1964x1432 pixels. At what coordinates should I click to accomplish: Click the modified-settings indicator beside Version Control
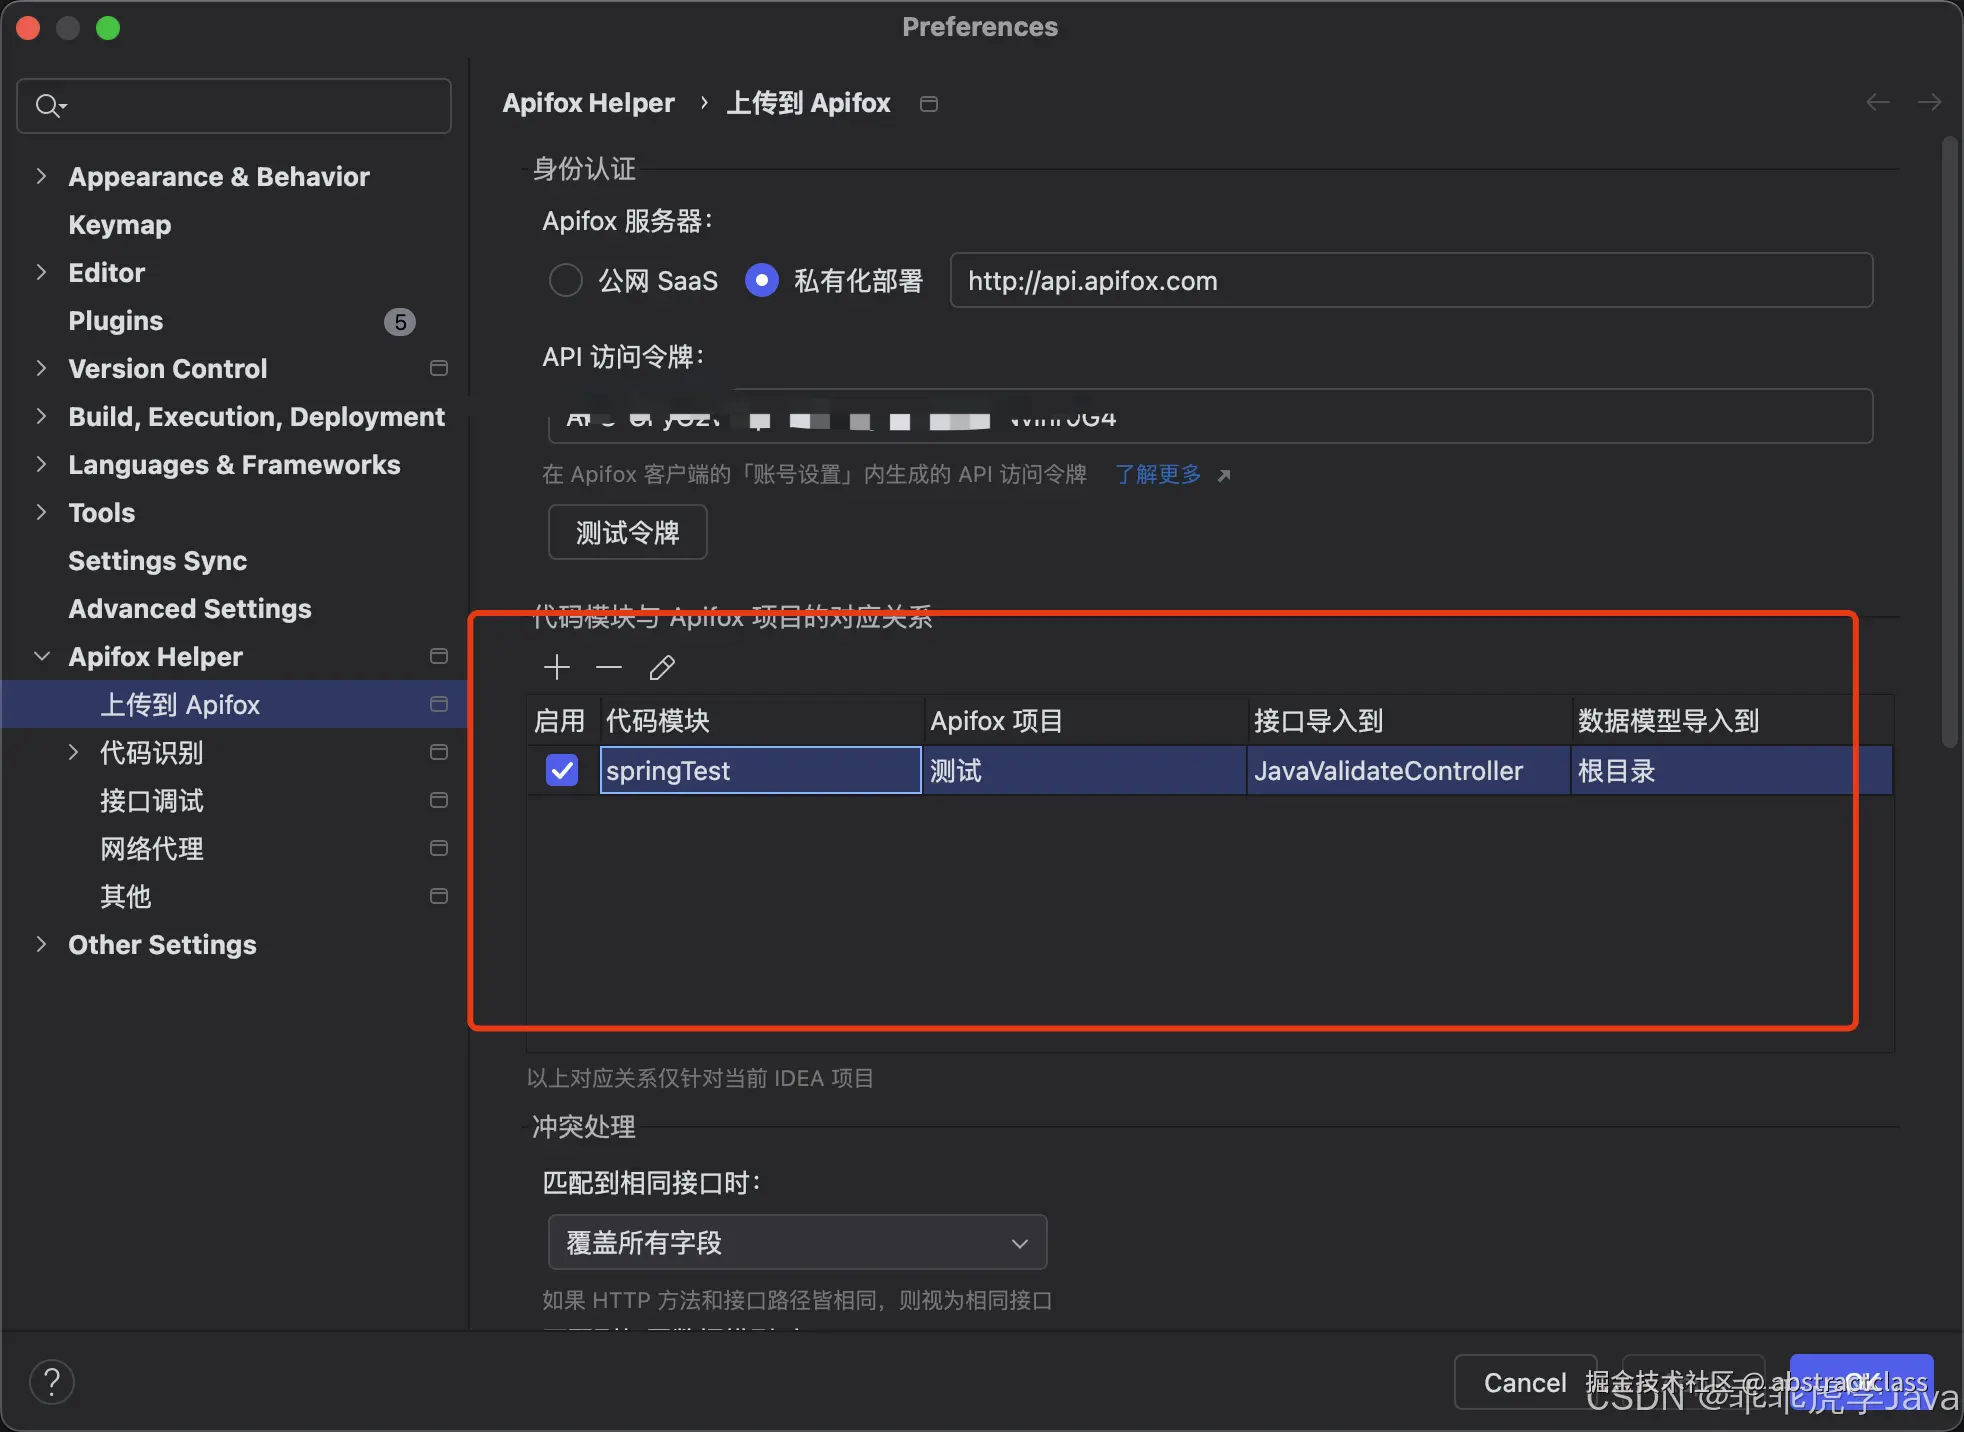click(437, 368)
